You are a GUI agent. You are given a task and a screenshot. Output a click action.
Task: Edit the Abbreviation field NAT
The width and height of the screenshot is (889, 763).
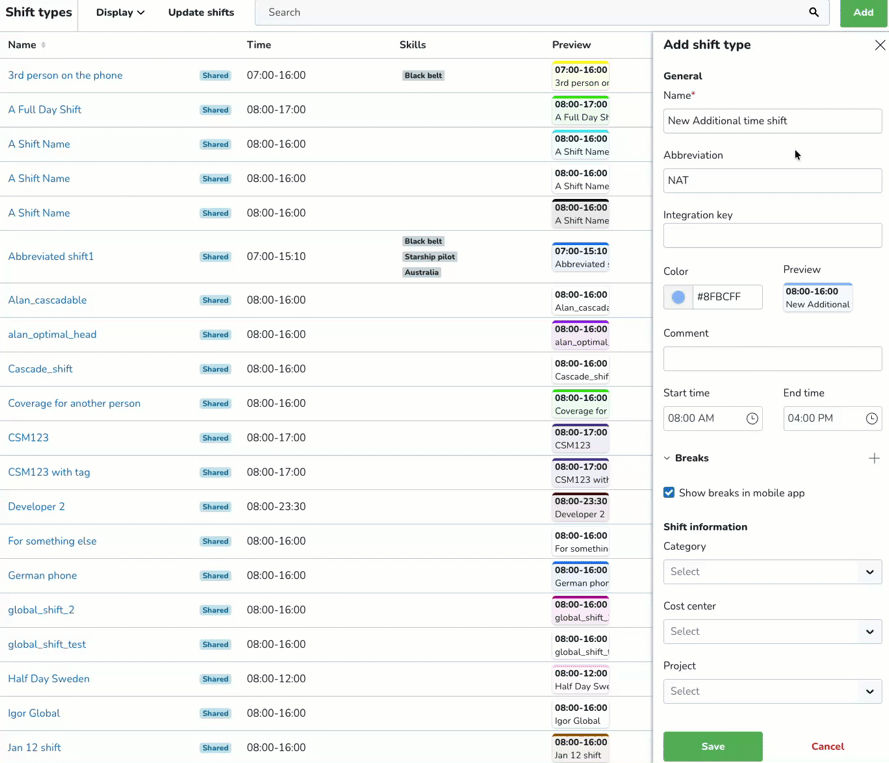pyautogui.click(x=772, y=180)
